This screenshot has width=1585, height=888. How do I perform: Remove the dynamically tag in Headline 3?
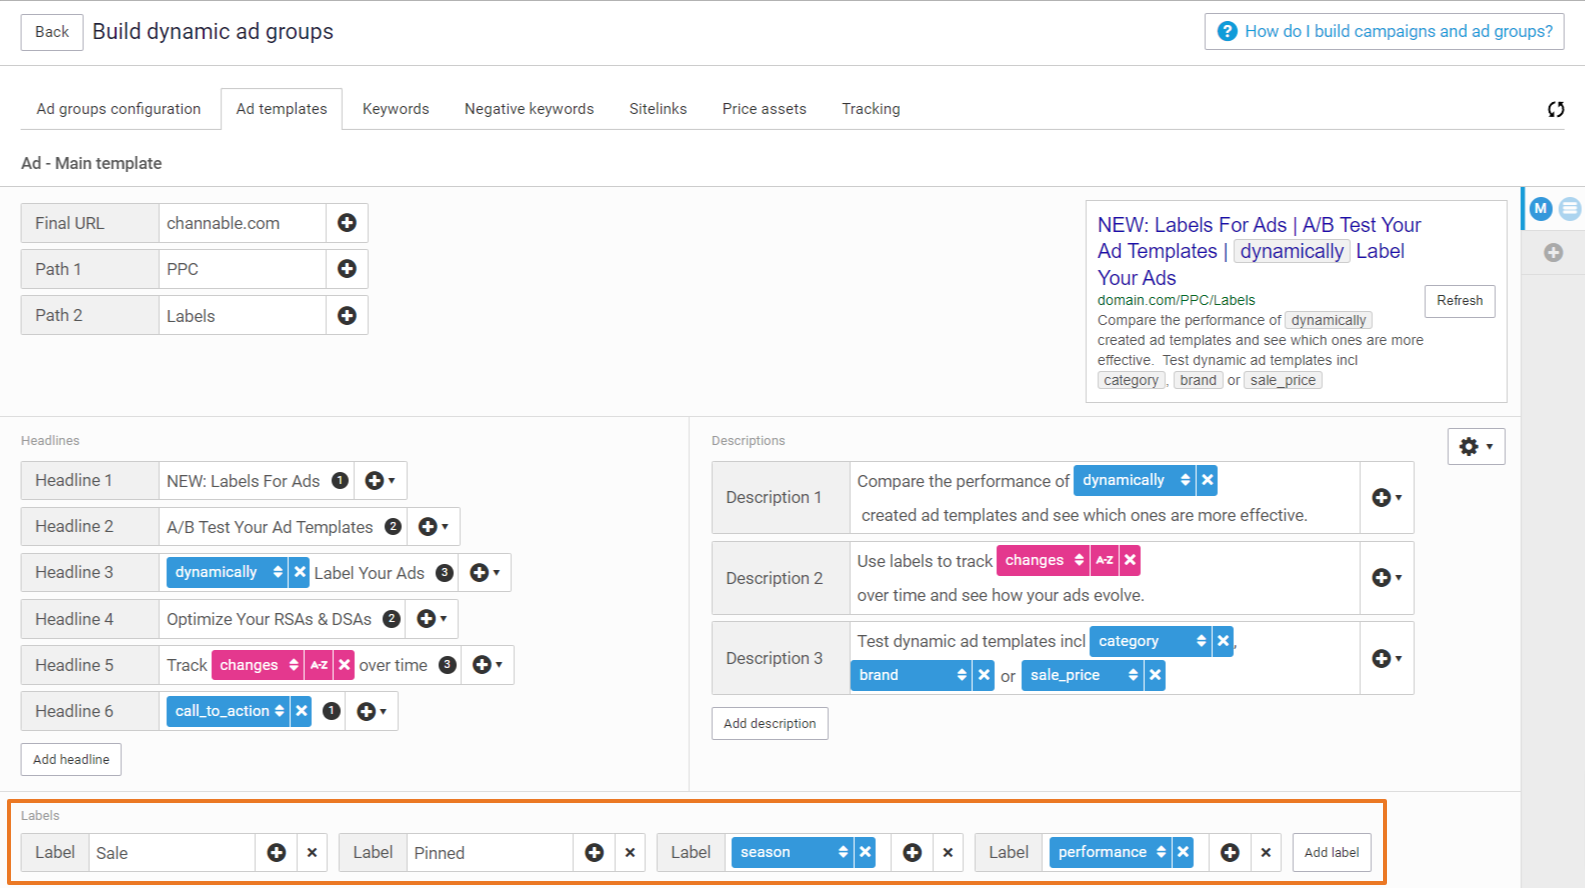point(300,572)
